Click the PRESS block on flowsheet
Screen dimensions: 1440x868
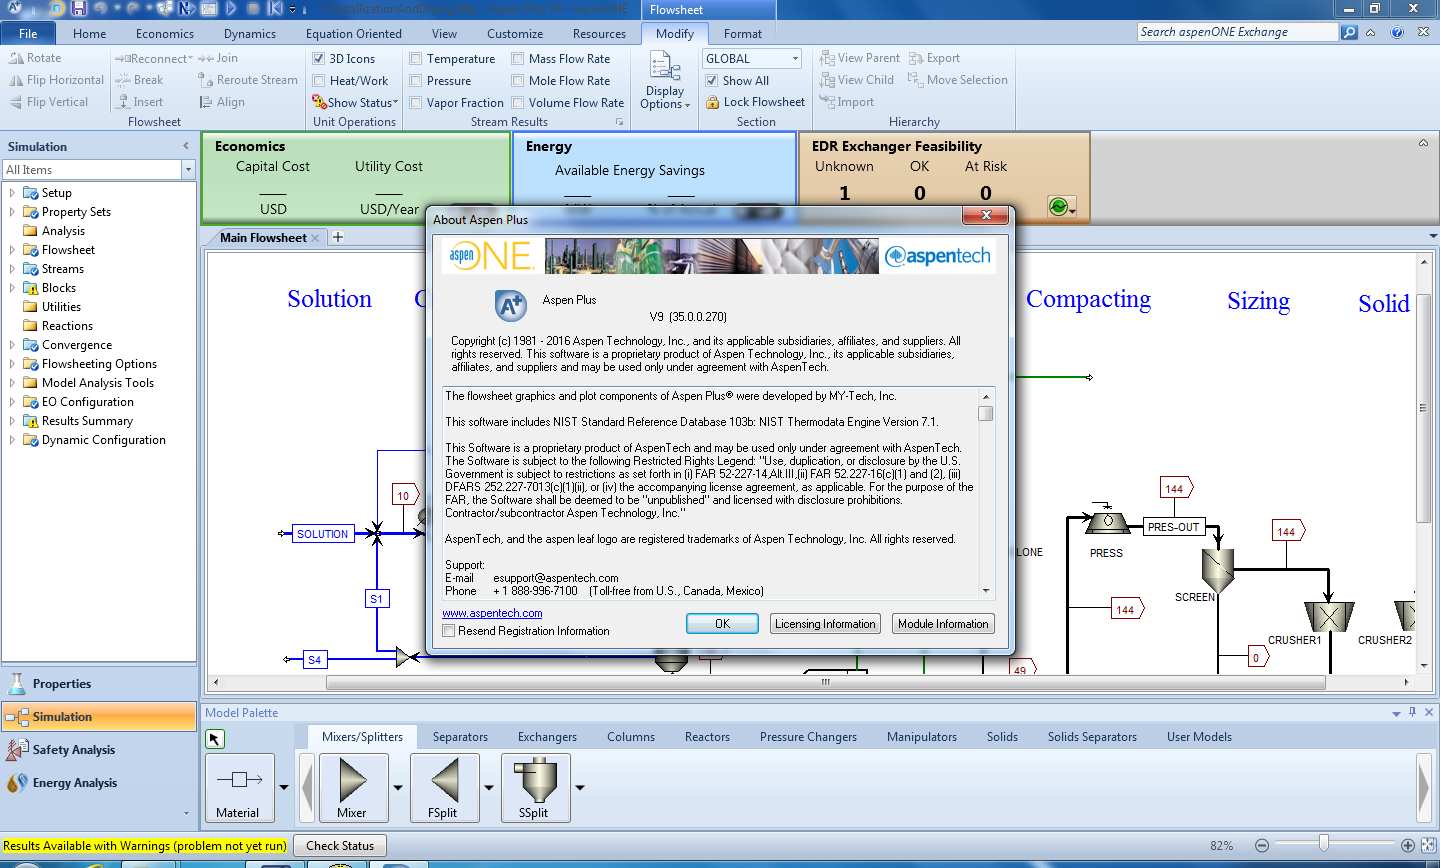pos(1107,520)
